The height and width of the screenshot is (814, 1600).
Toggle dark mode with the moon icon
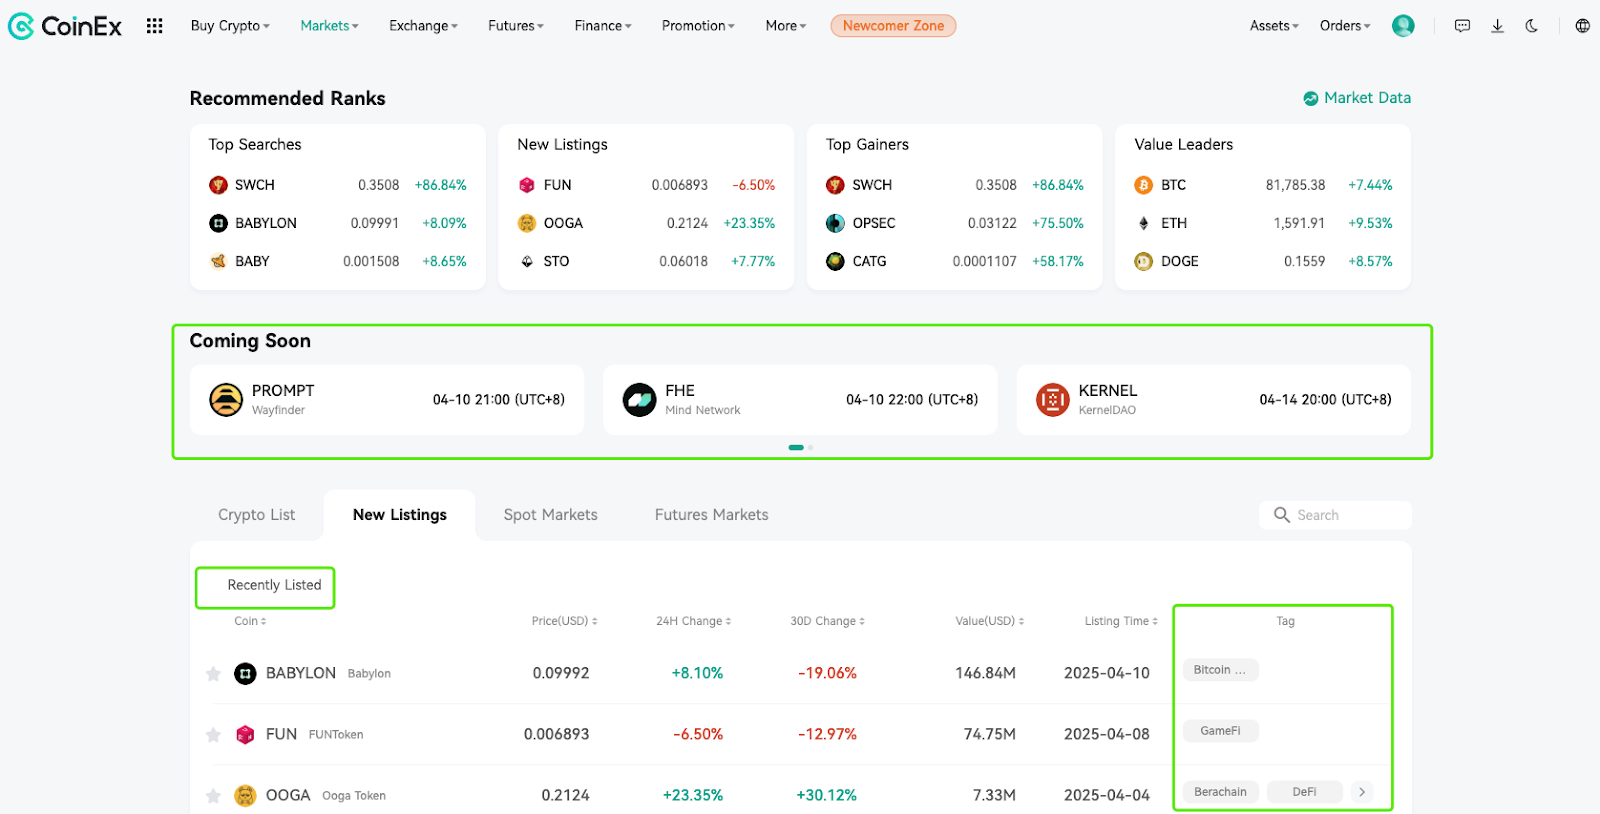1531,26
